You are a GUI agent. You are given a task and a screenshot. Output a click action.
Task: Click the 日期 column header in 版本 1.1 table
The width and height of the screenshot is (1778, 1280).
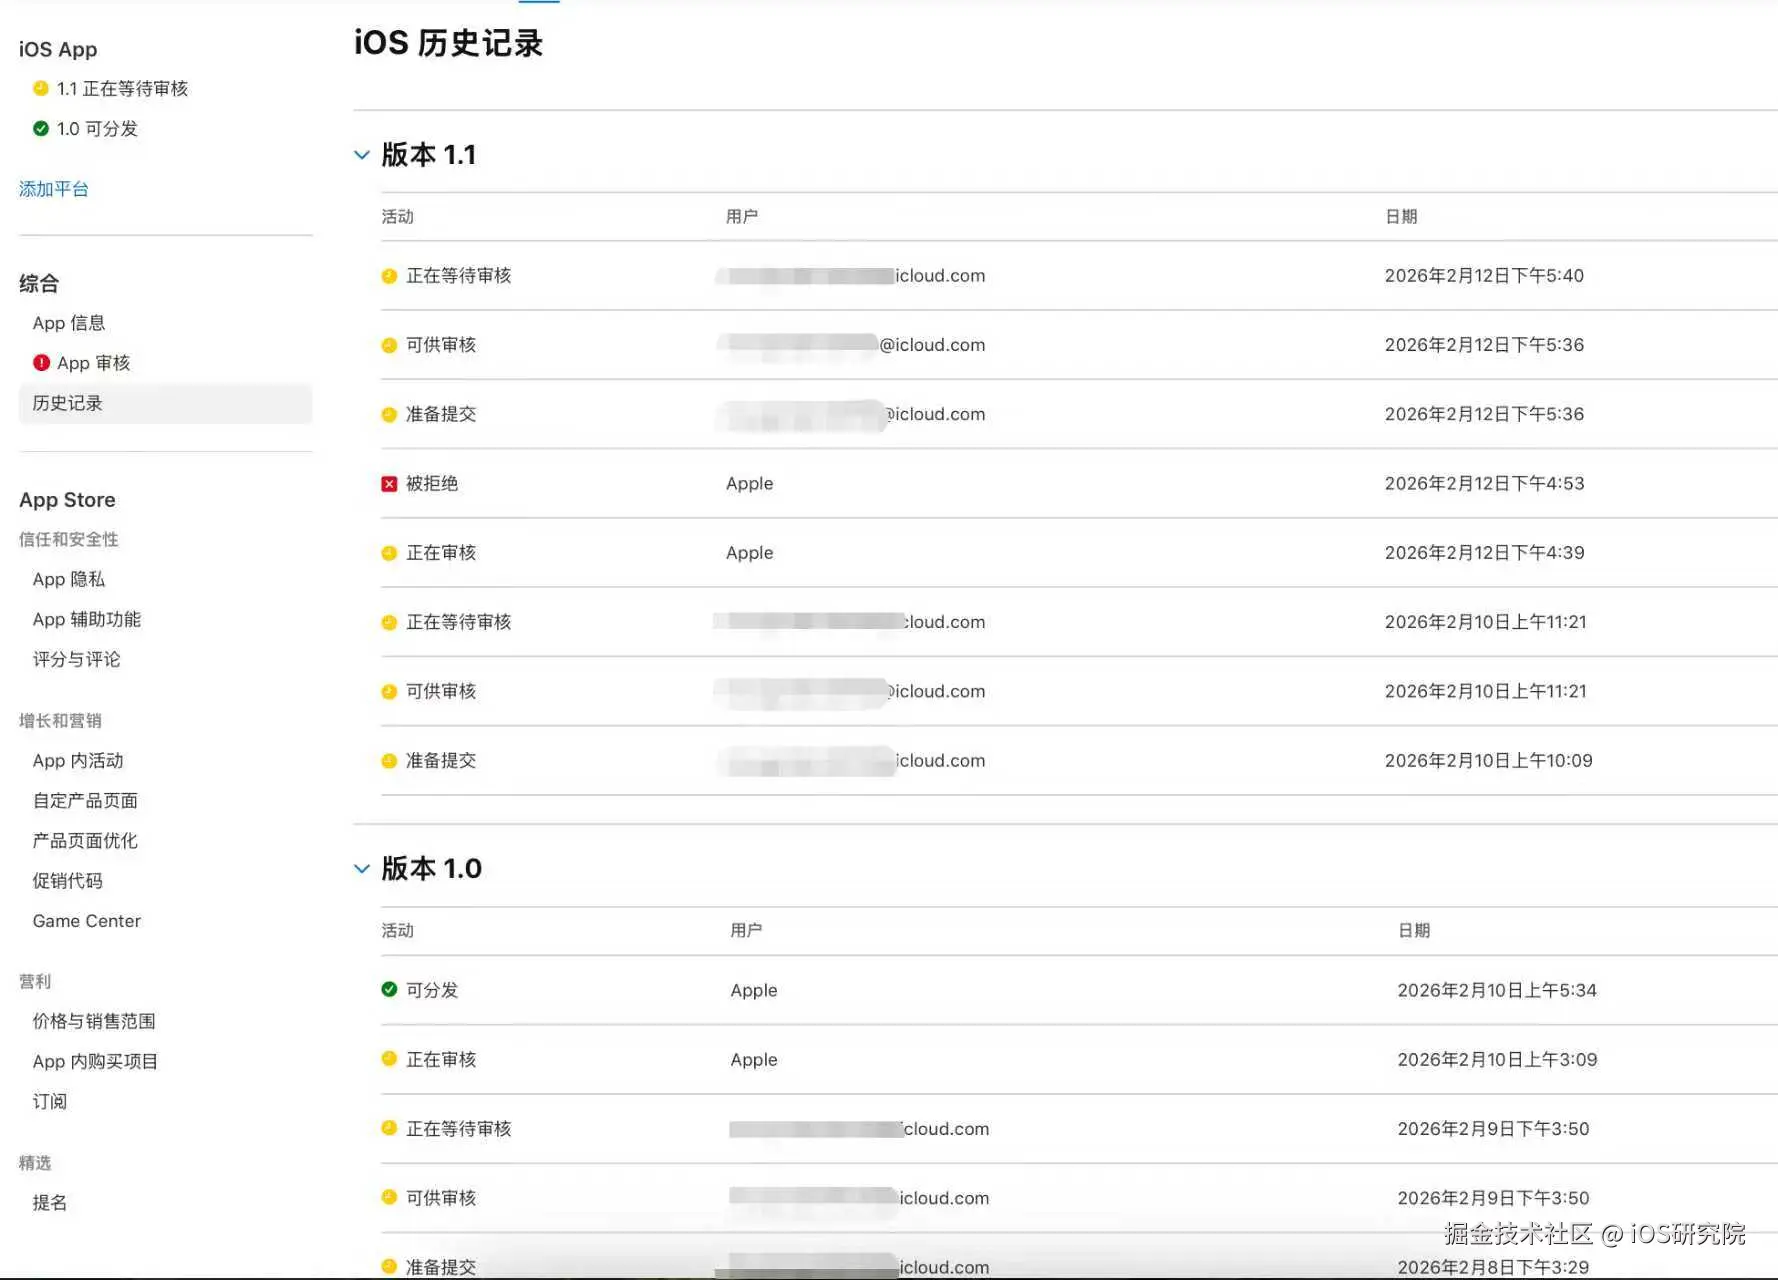pyautogui.click(x=1401, y=217)
